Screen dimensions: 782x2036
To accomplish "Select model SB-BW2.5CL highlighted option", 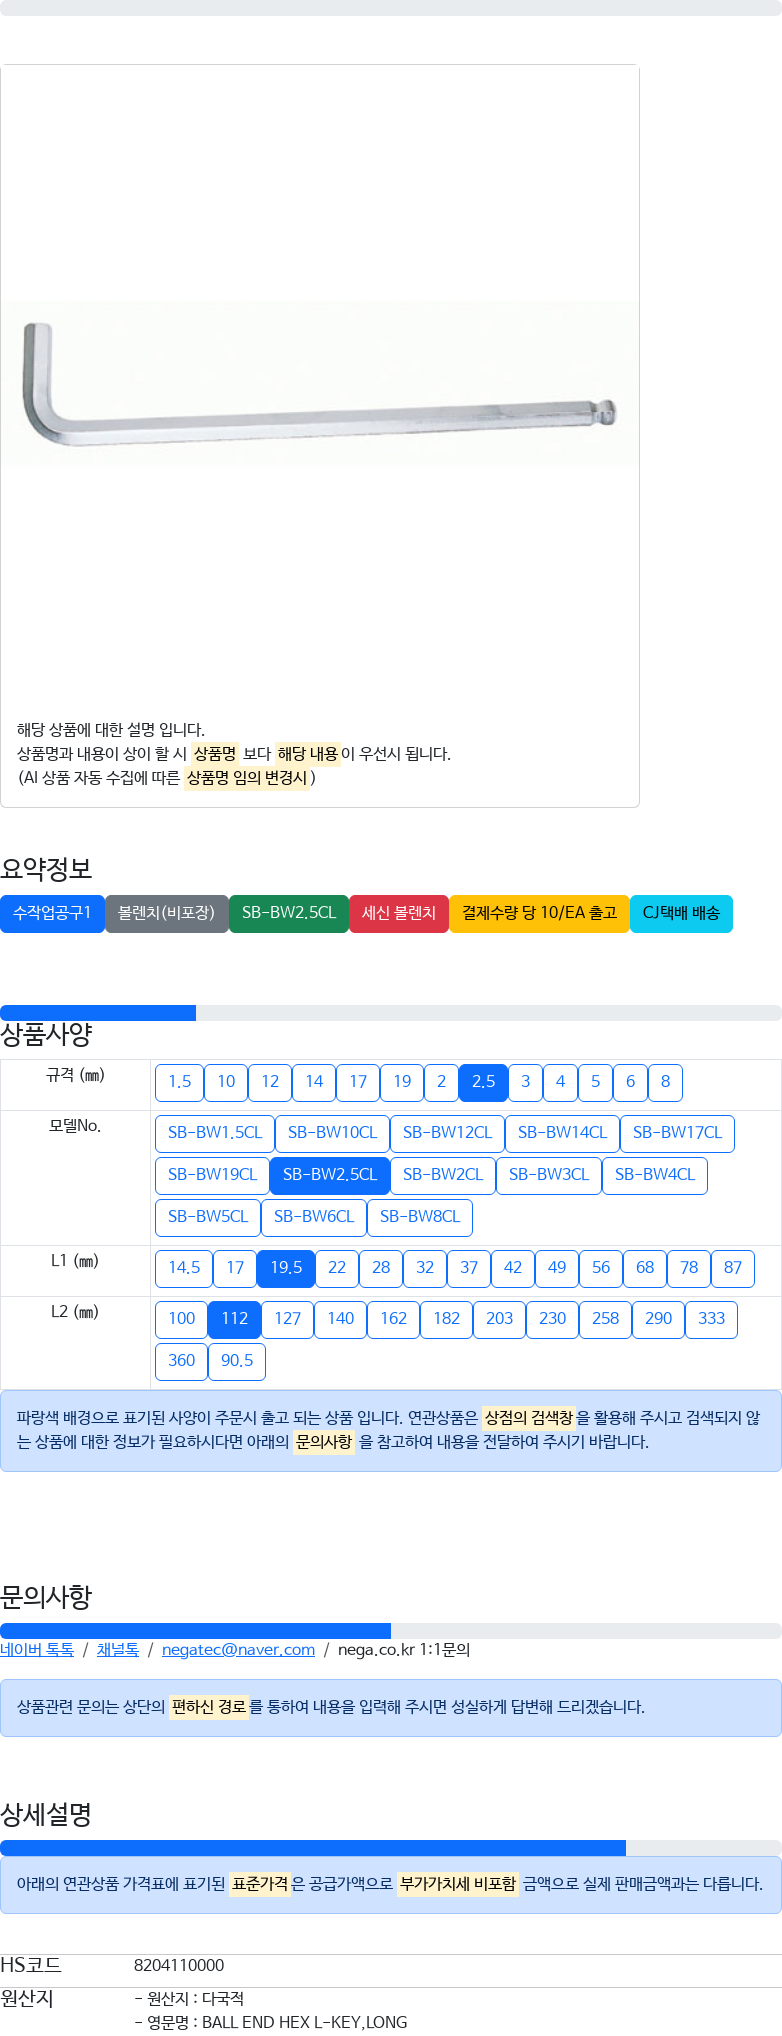I will click(x=329, y=1175).
